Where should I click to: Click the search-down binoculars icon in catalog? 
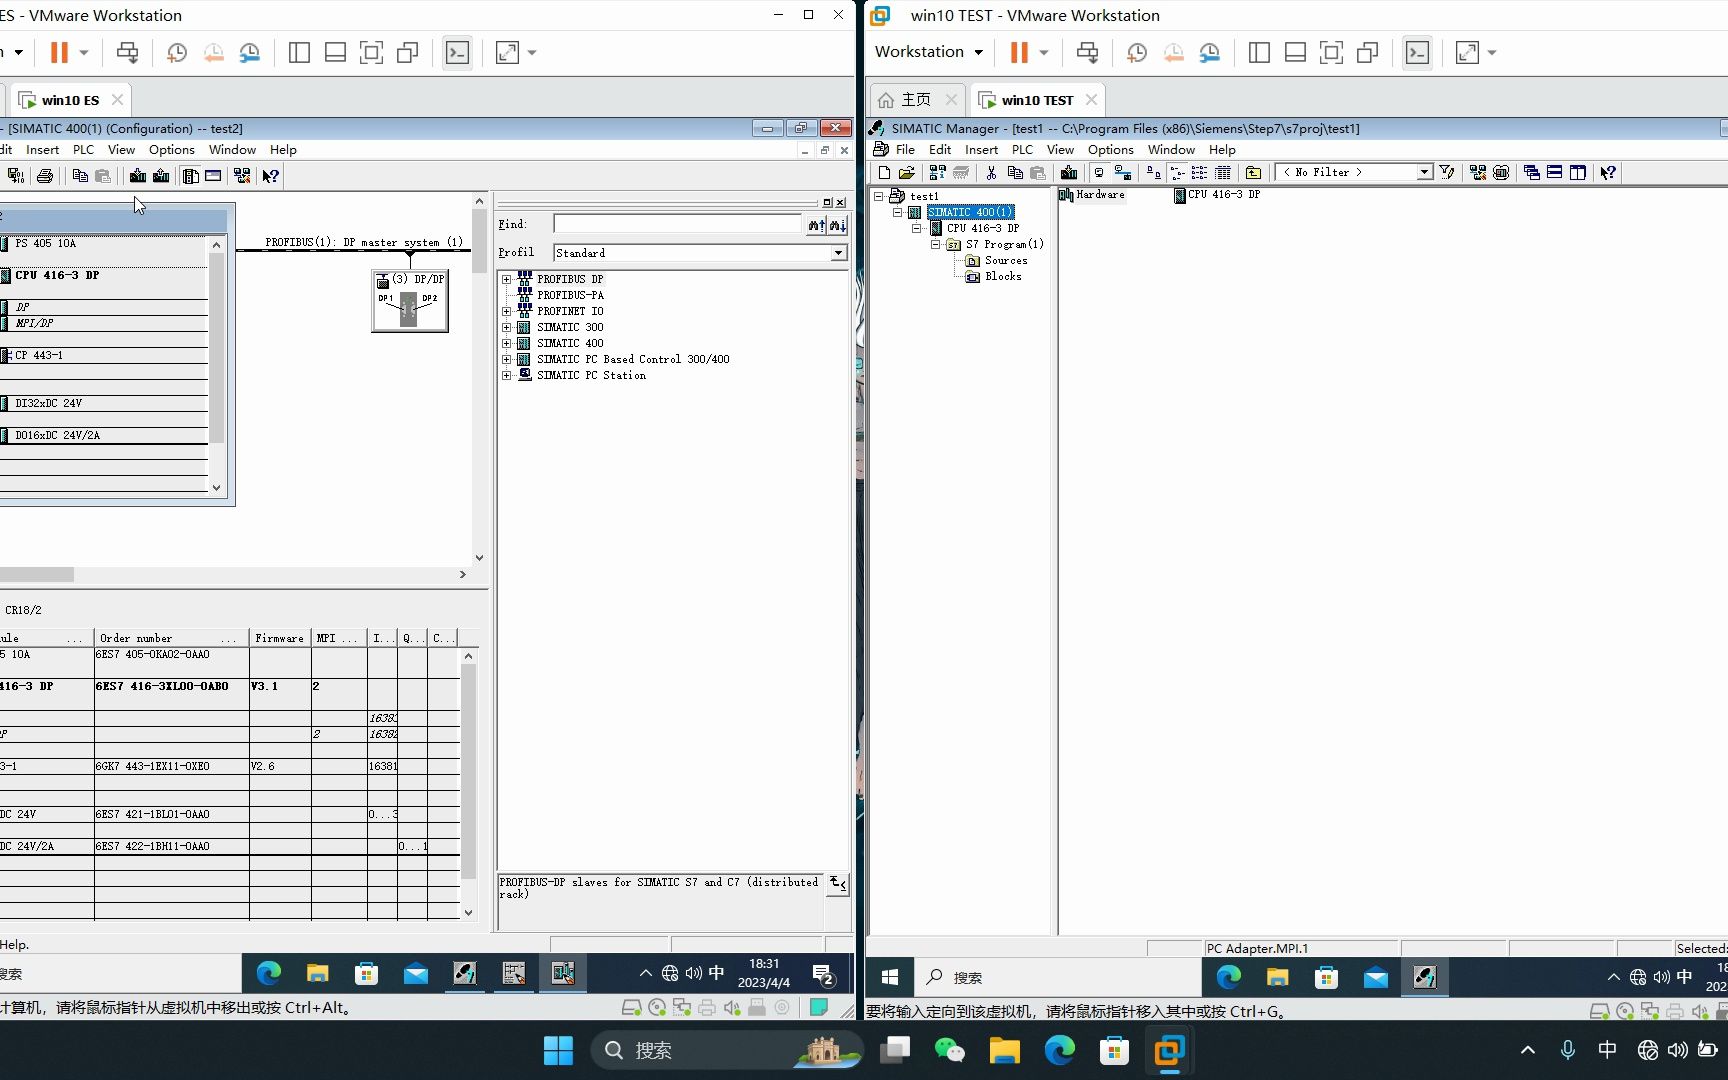pos(838,225)
